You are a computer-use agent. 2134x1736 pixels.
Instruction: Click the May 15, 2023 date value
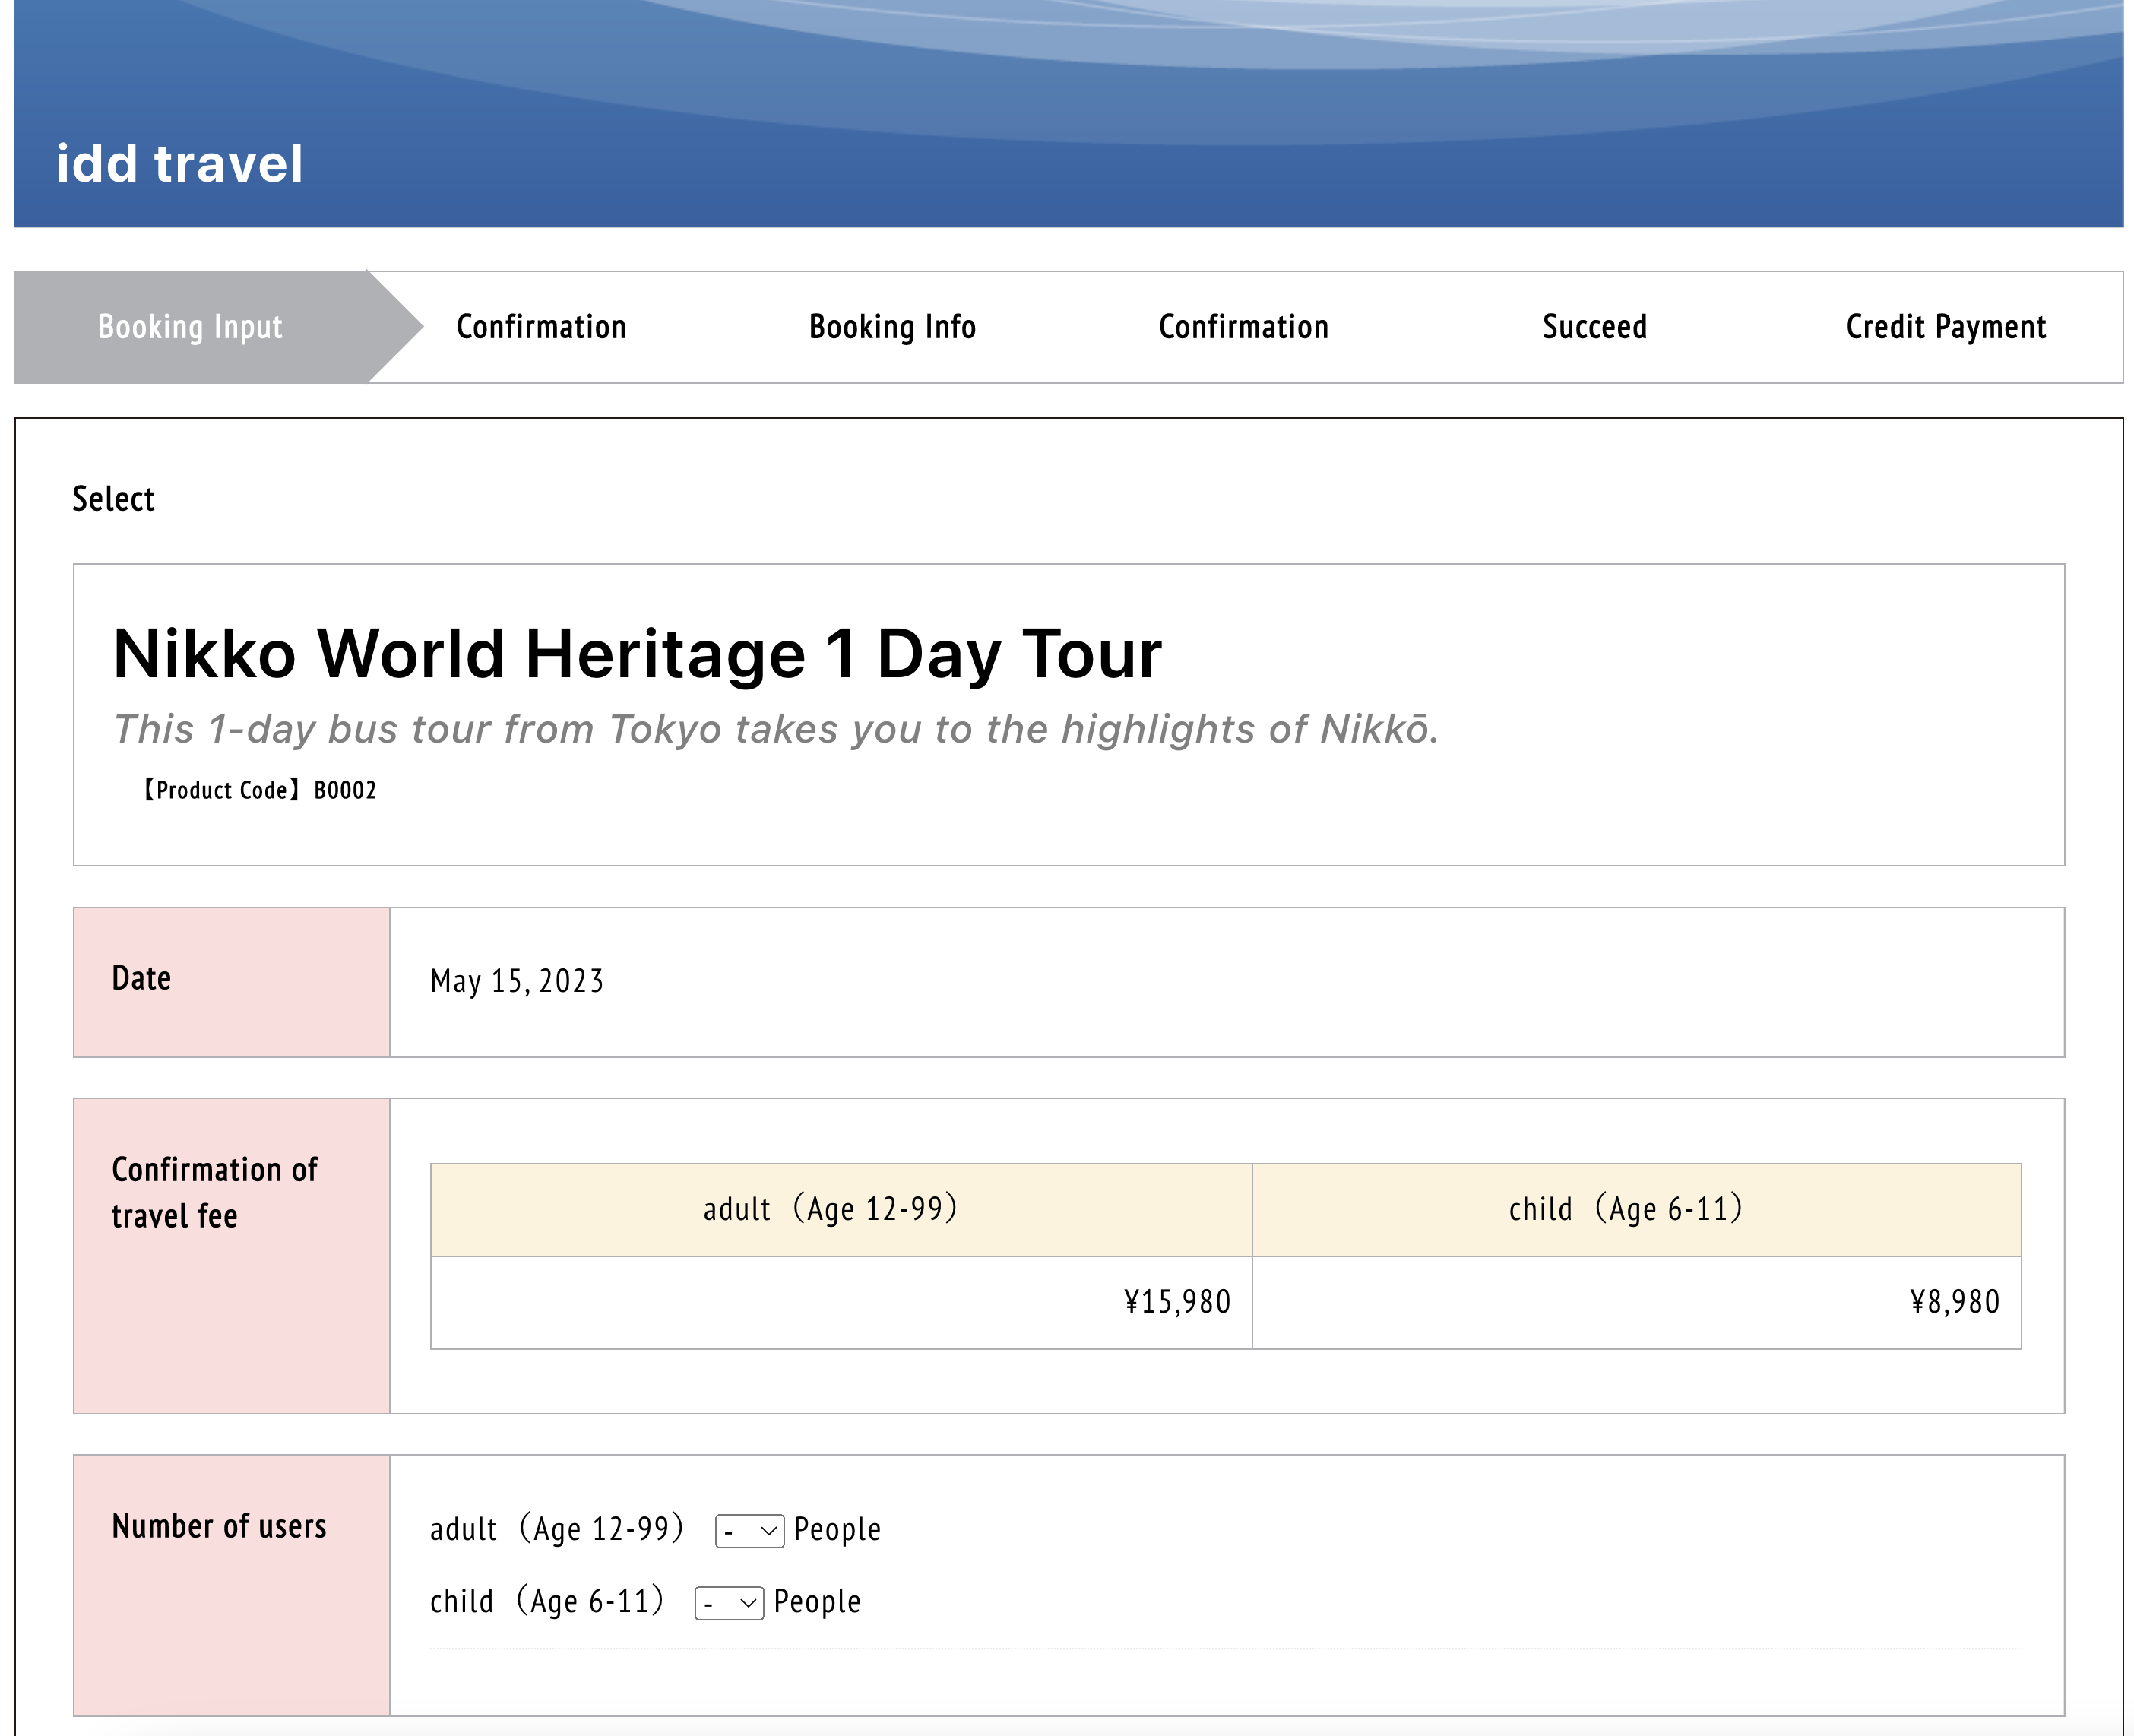point(517,981)
